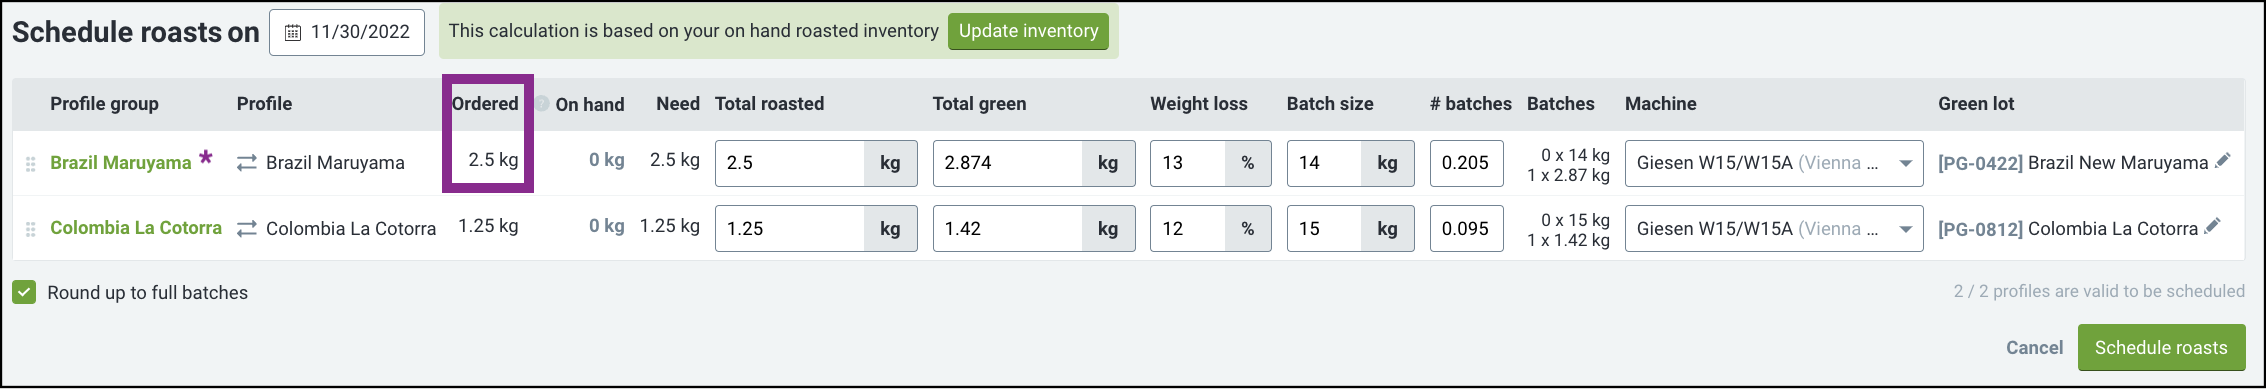Click the drag handle for Colombia La Cotorra row
Viewport: 2266px width, 389px height.
30,229
